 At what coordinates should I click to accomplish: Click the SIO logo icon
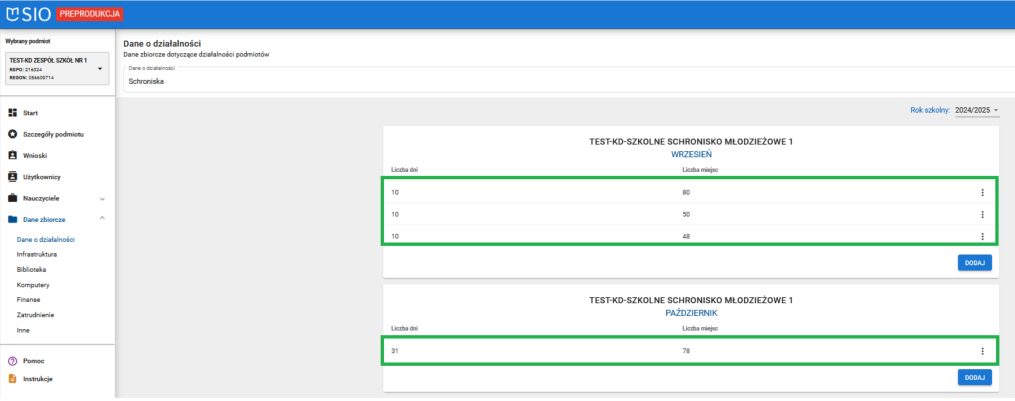[13, 14]
